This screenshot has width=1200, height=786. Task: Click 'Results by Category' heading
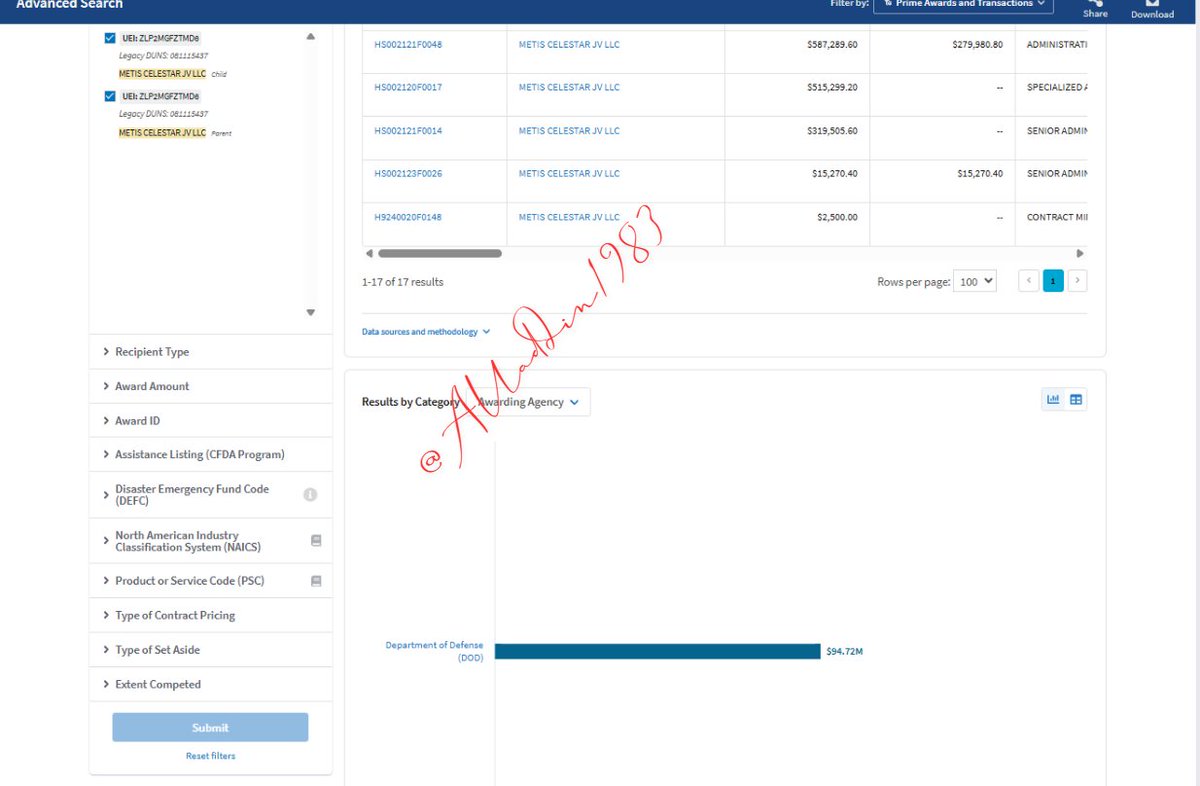point(411,402)
